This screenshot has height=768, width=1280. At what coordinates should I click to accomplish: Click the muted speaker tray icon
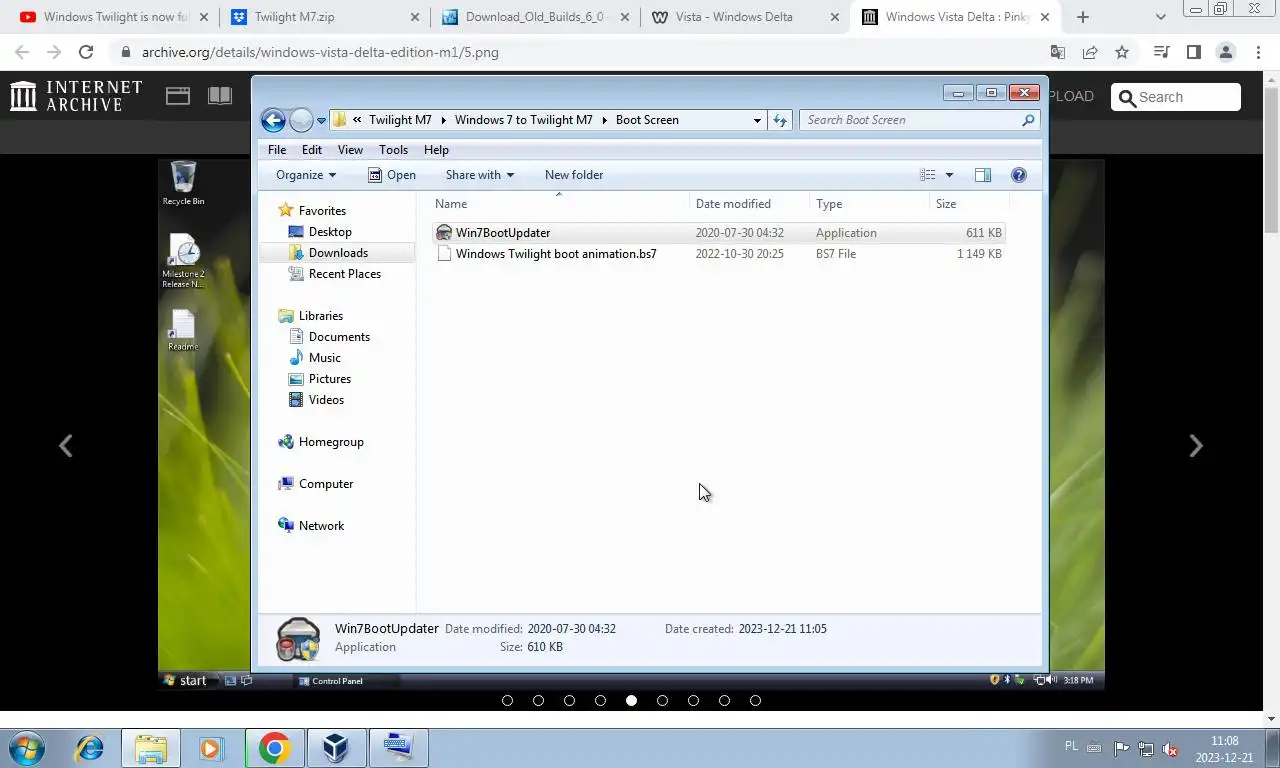point(1170,749)
